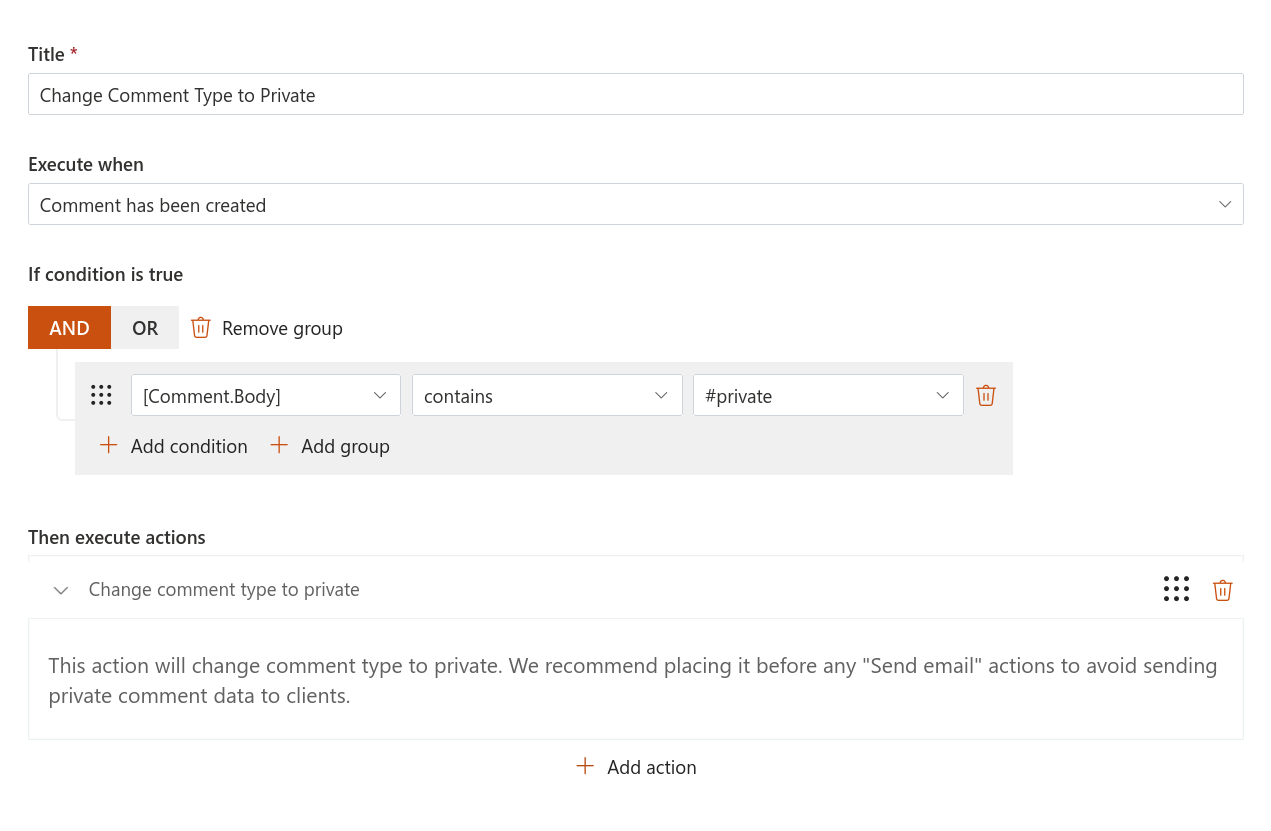Collapse the 'Change comment type to private' action
This screenshot has width=1271, height=831.
(x=60, y=589)
